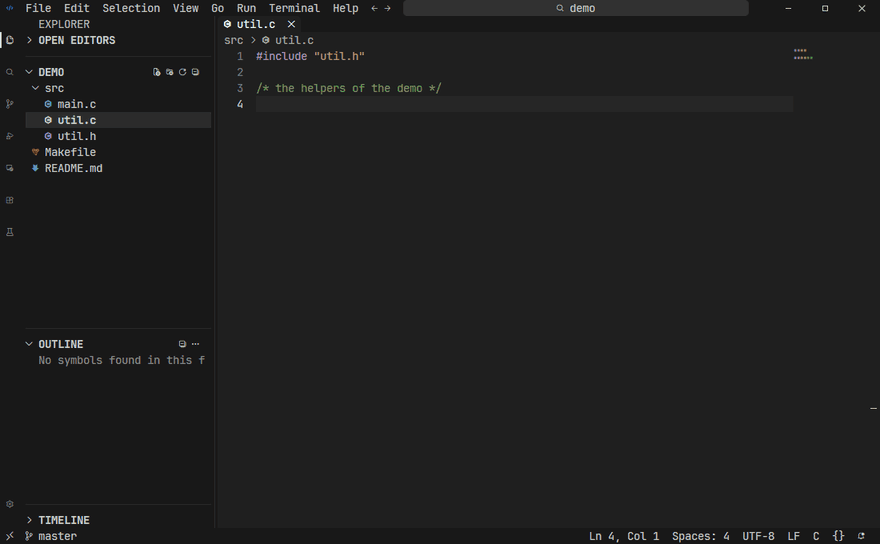Refresh the DEMO explorer
The image size is (880, 544).
tap(182, 72)
